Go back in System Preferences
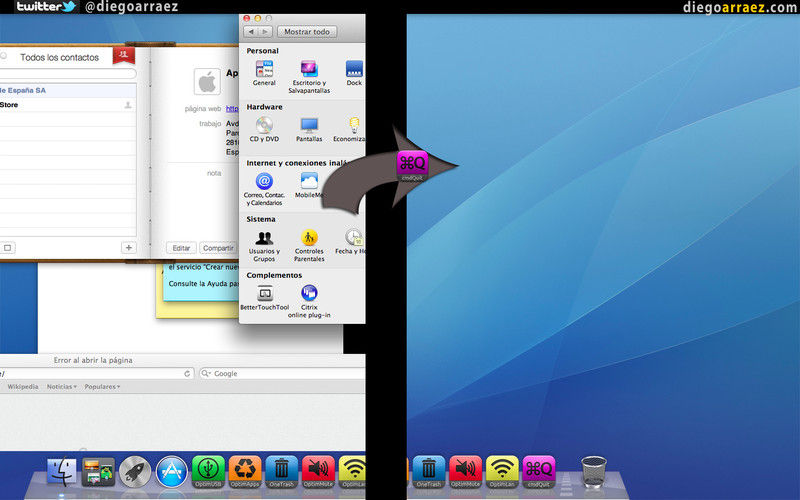Image resolution: width=800 pixels, height=500 pixels. 251,32
